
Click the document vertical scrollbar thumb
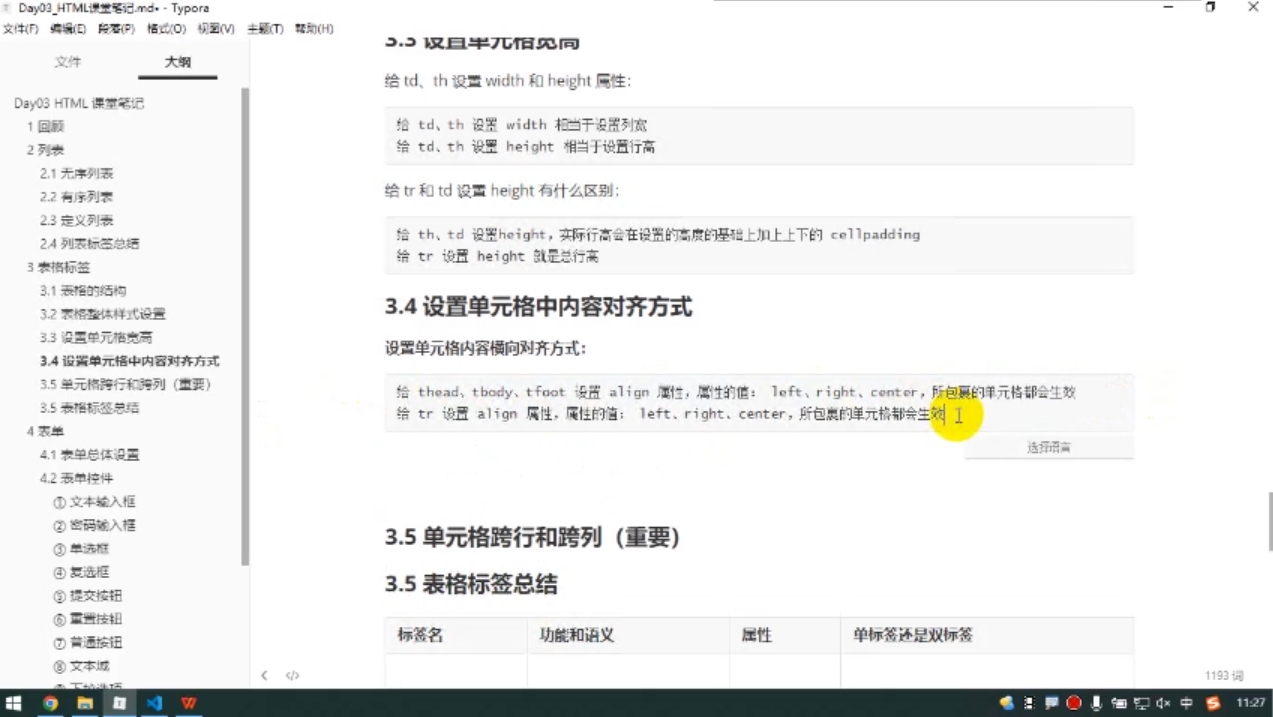(1270, 522)
